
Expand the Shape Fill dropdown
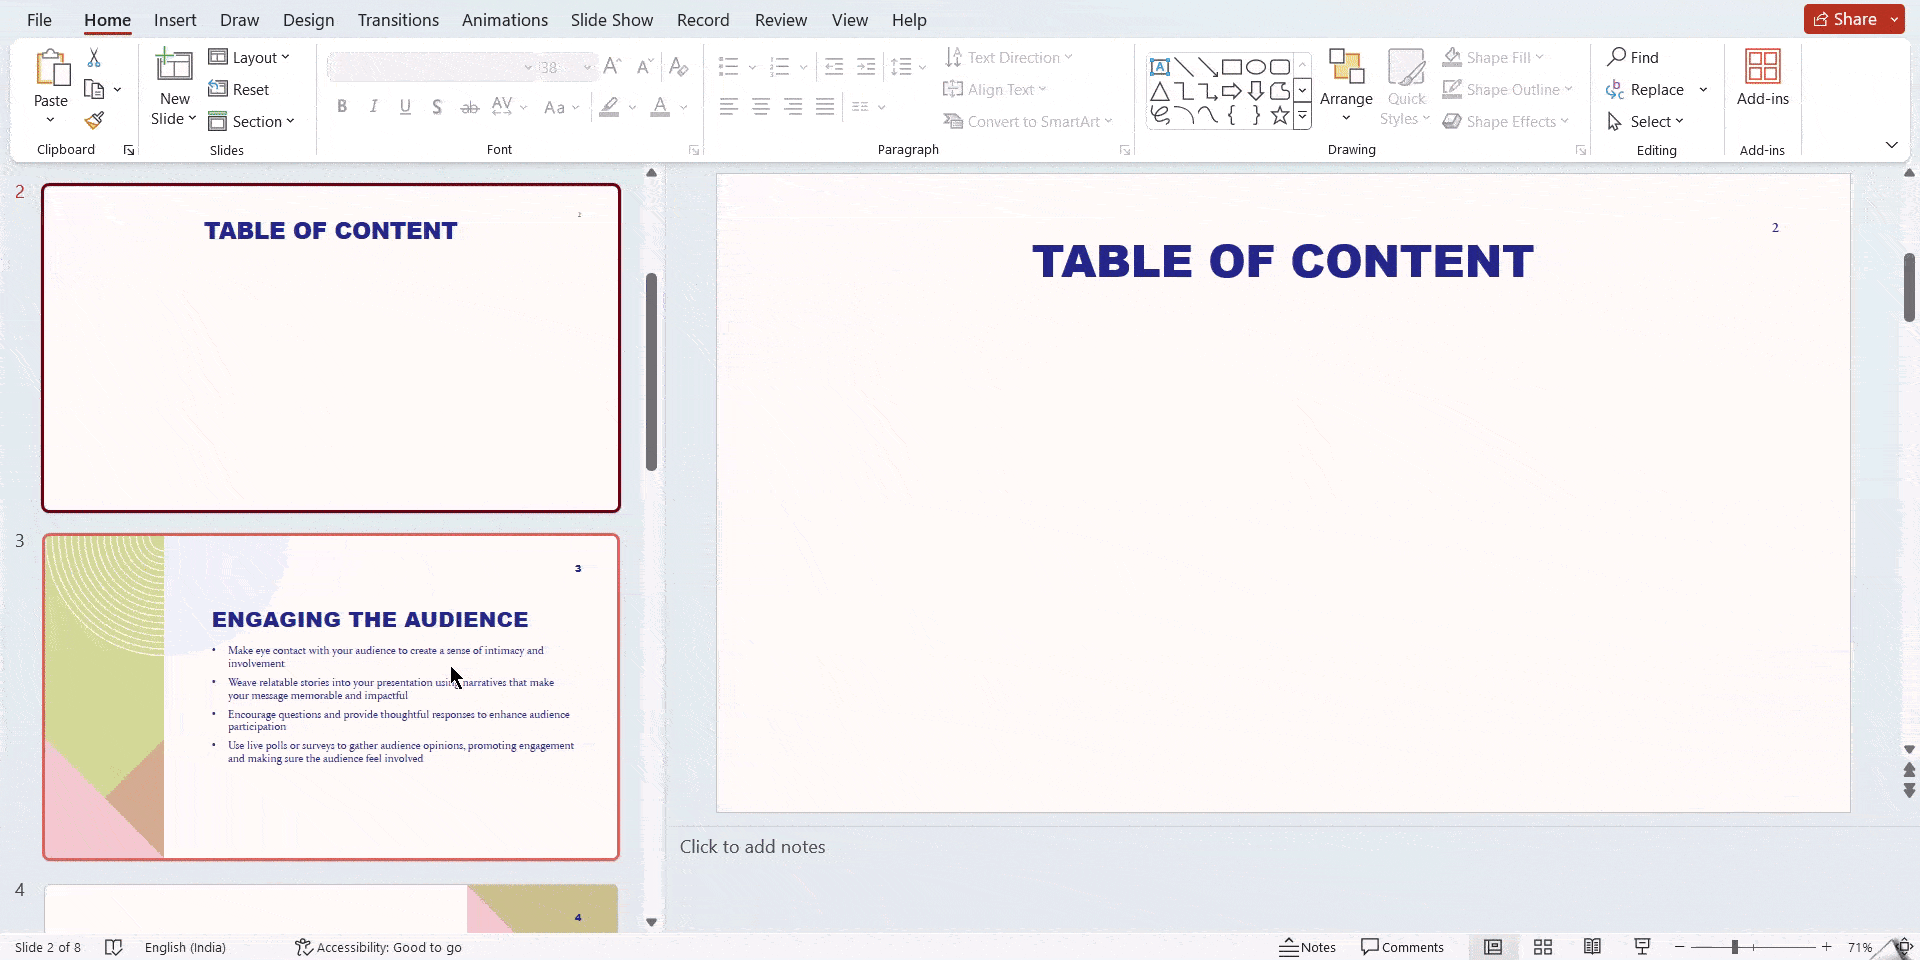click(x=1539, y=57)
